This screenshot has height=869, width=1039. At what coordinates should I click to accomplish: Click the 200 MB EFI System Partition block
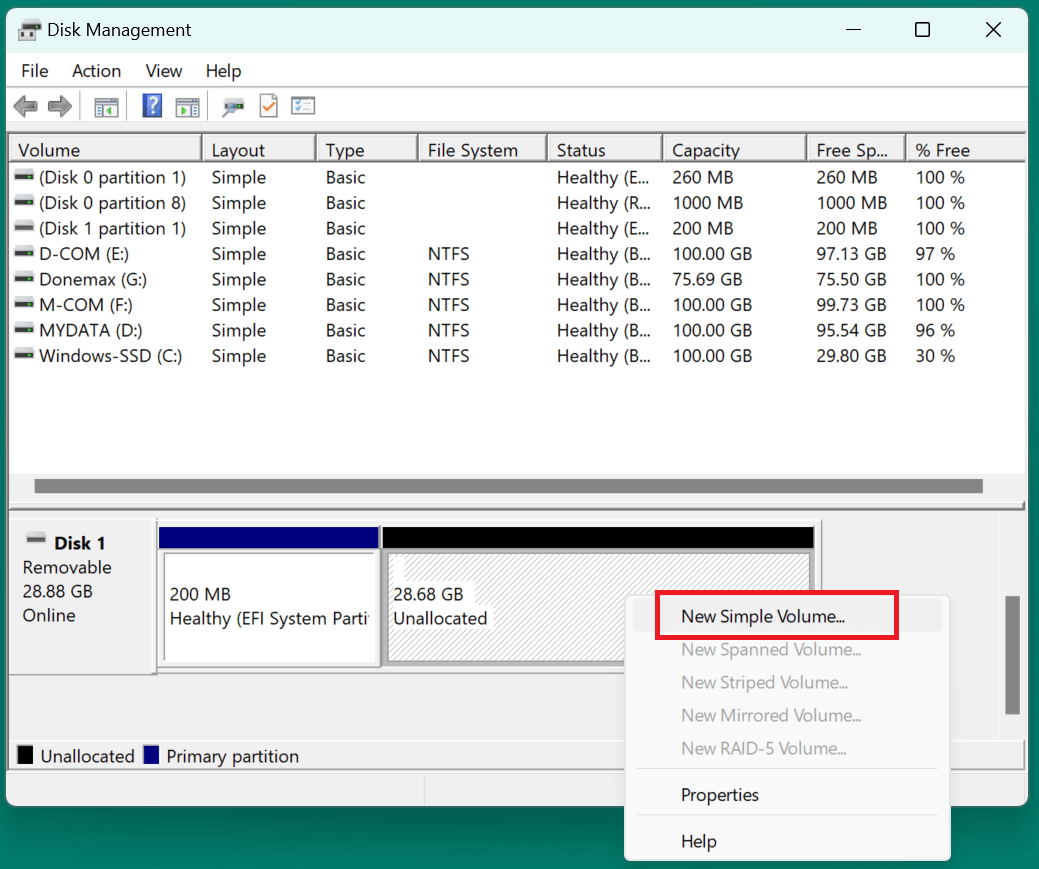[268, 606]
